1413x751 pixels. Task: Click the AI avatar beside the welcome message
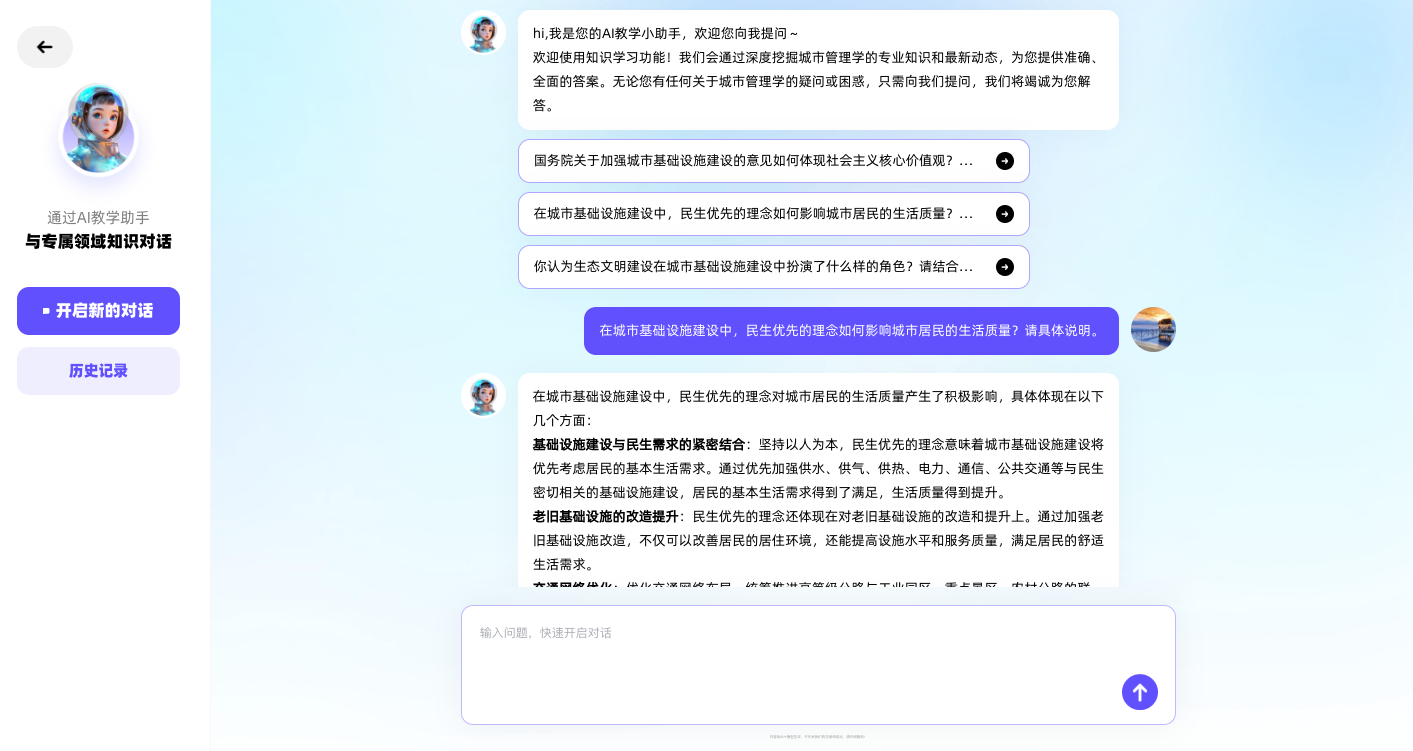(483, 33)
